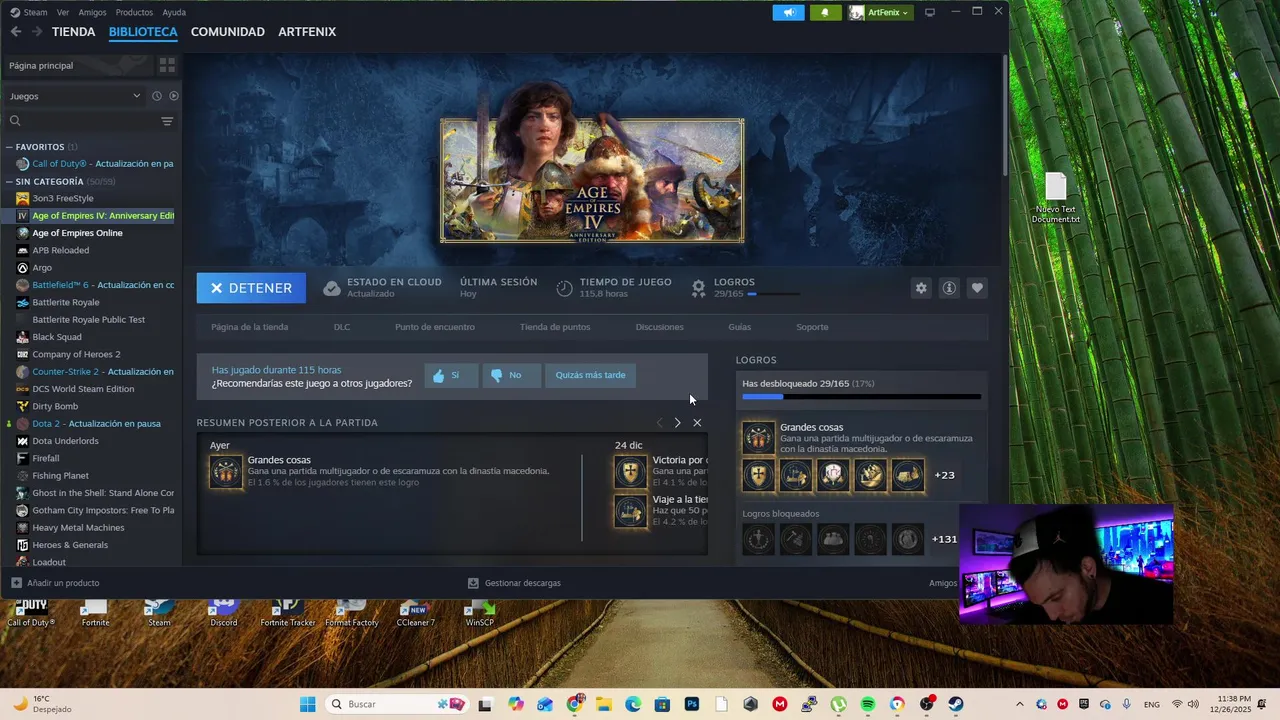Viewport: 1280px width, 720px height.
Task: Open the Steam announcements megaphone button
Action: coord(788,12)
